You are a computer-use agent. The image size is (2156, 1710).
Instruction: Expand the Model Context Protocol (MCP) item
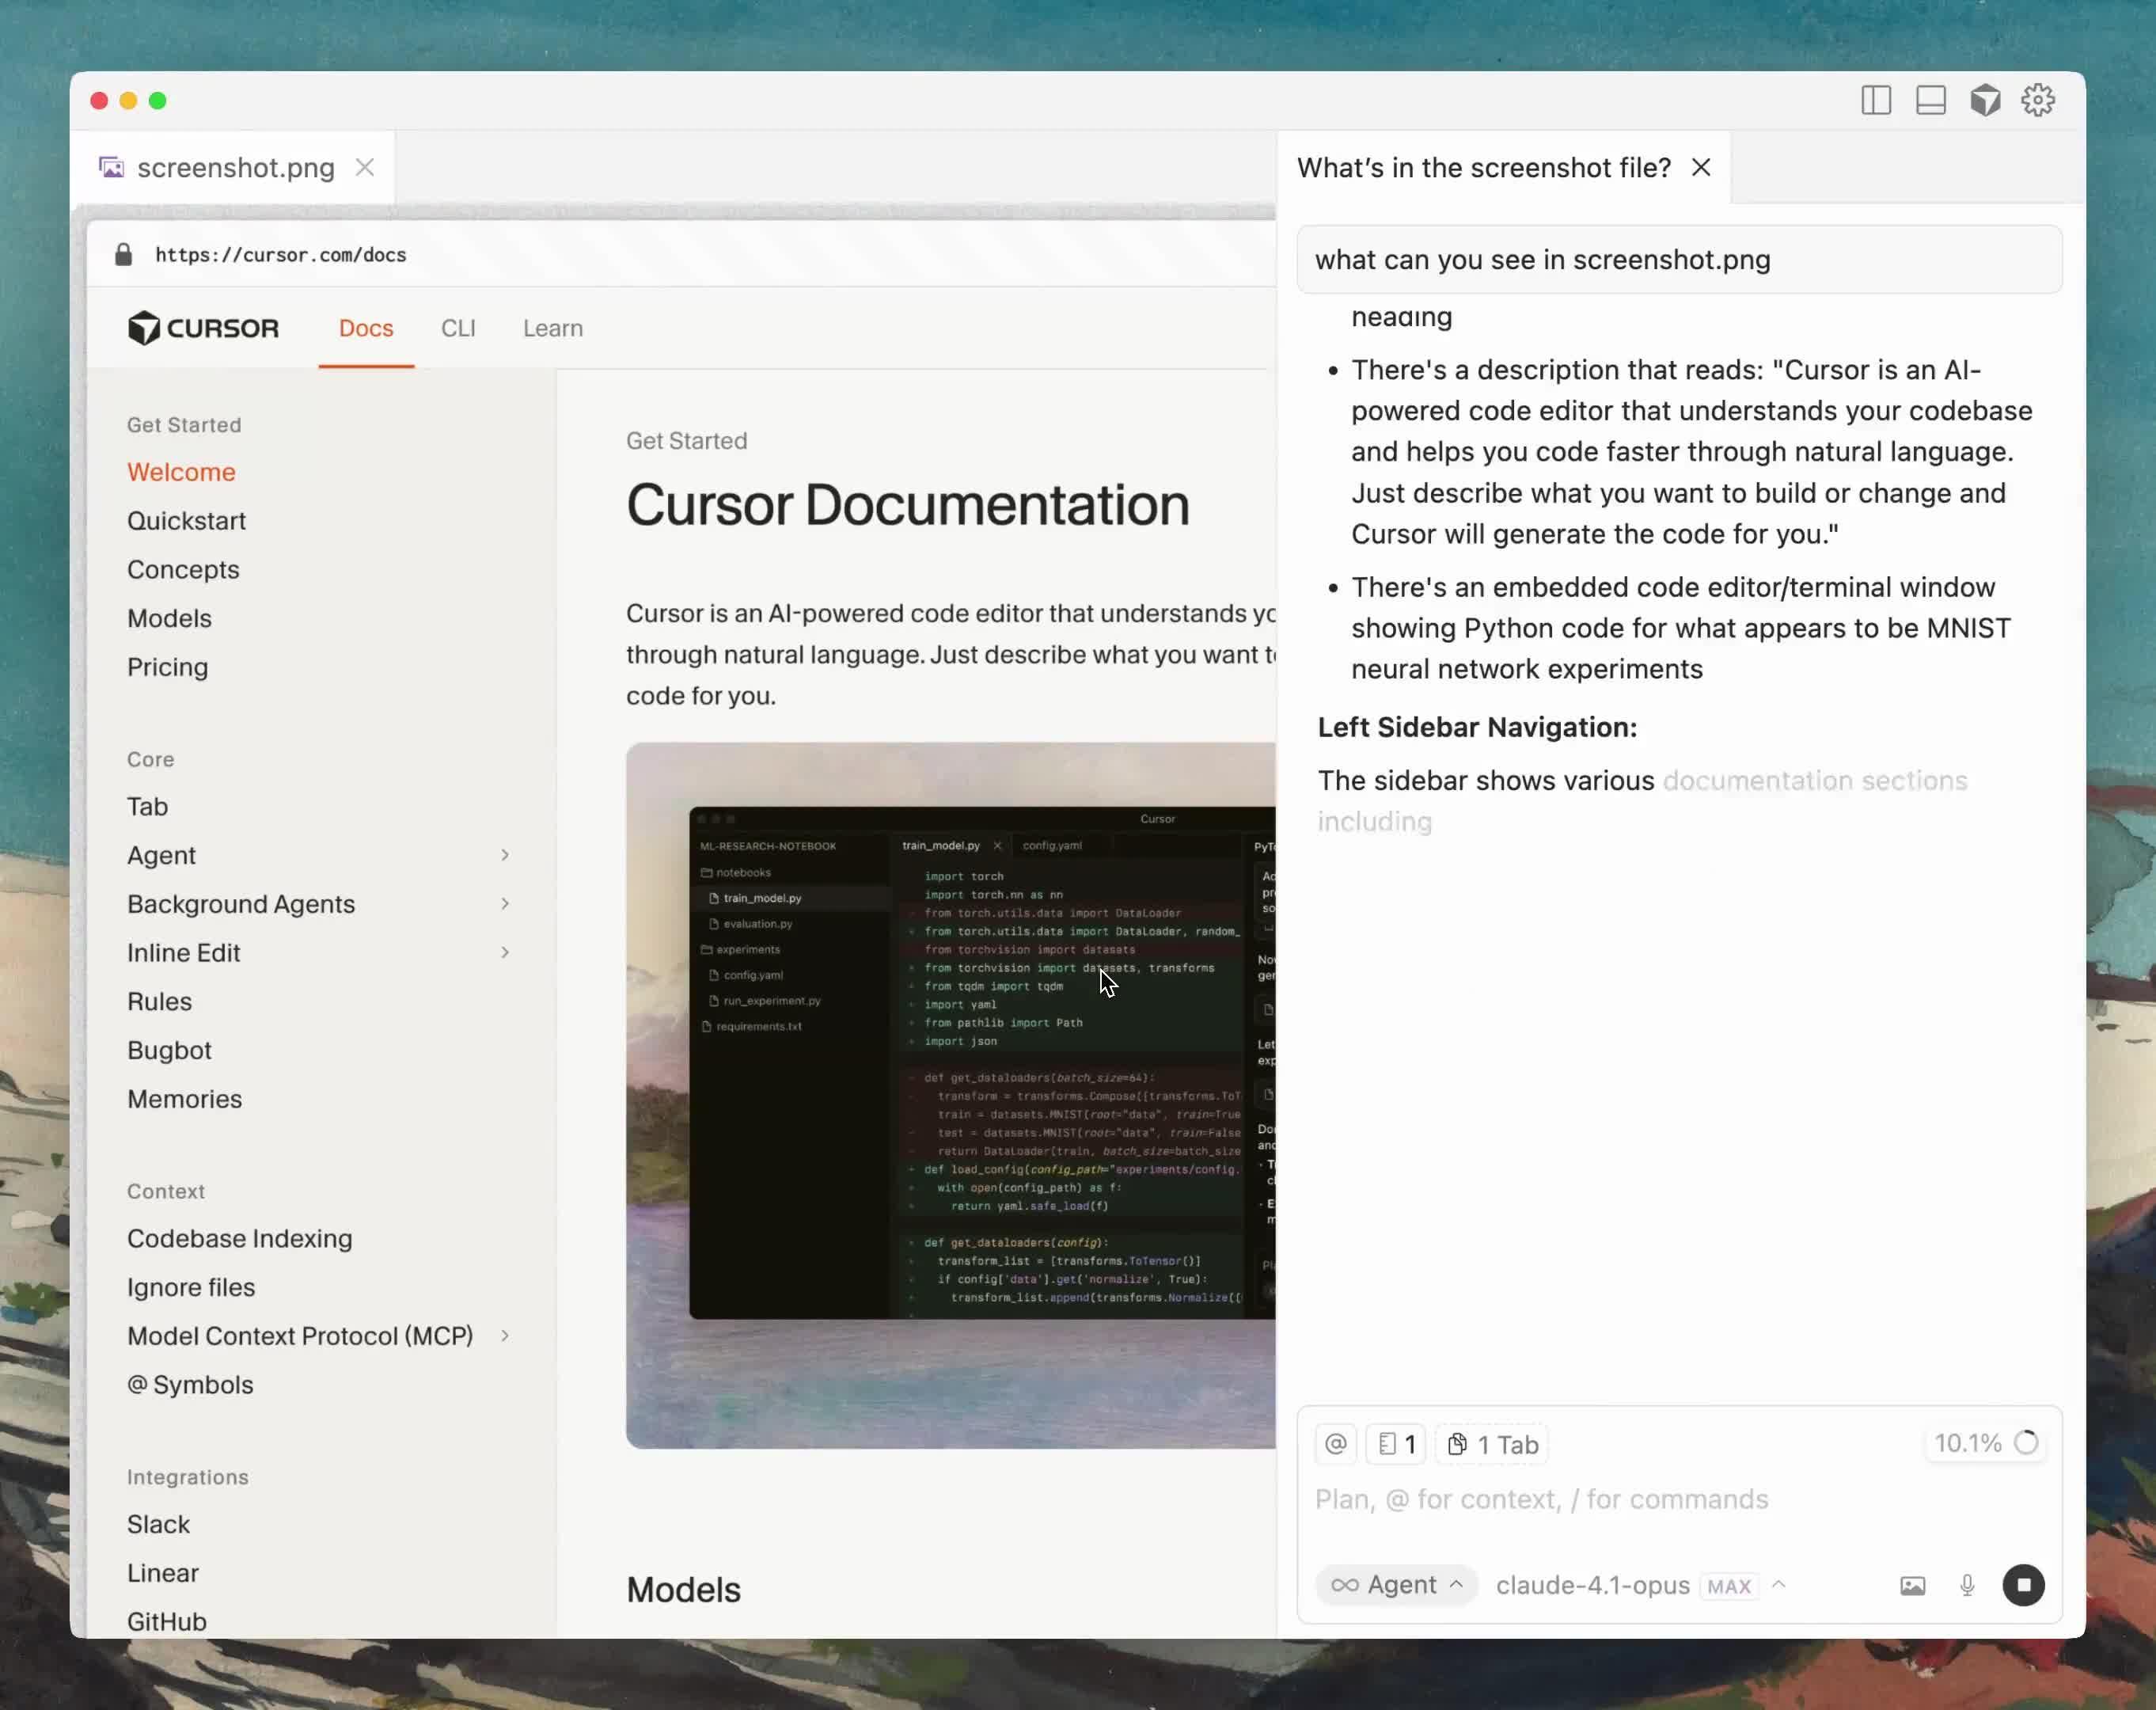504,1336
